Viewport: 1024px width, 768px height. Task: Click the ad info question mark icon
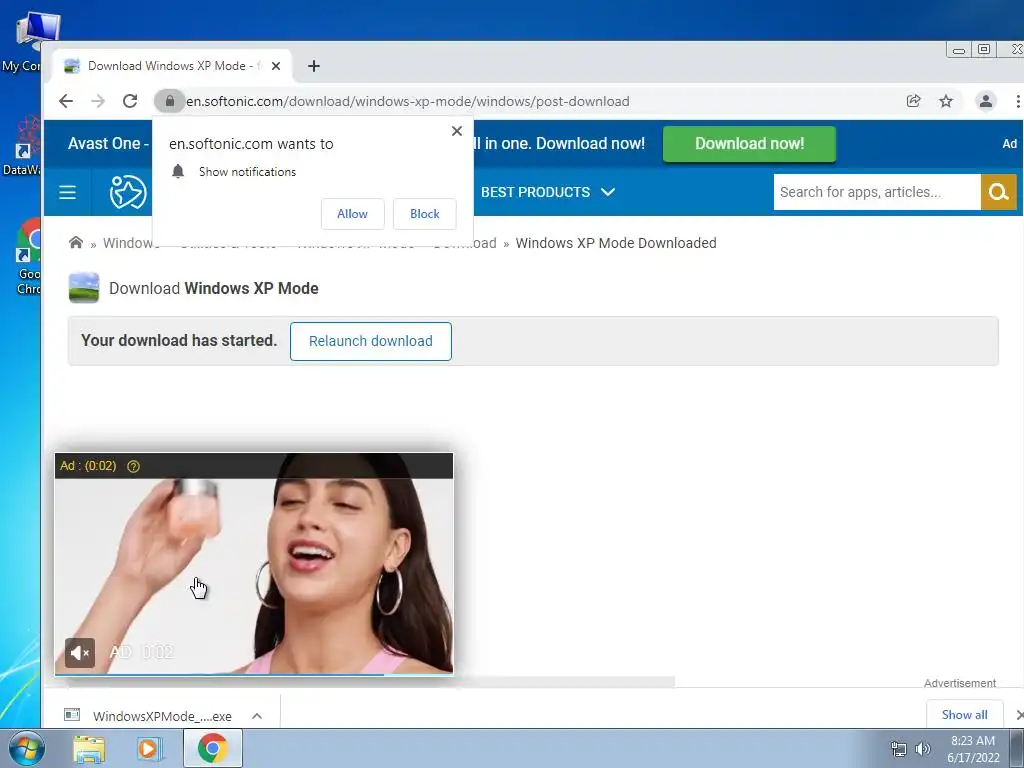point(133,466)
